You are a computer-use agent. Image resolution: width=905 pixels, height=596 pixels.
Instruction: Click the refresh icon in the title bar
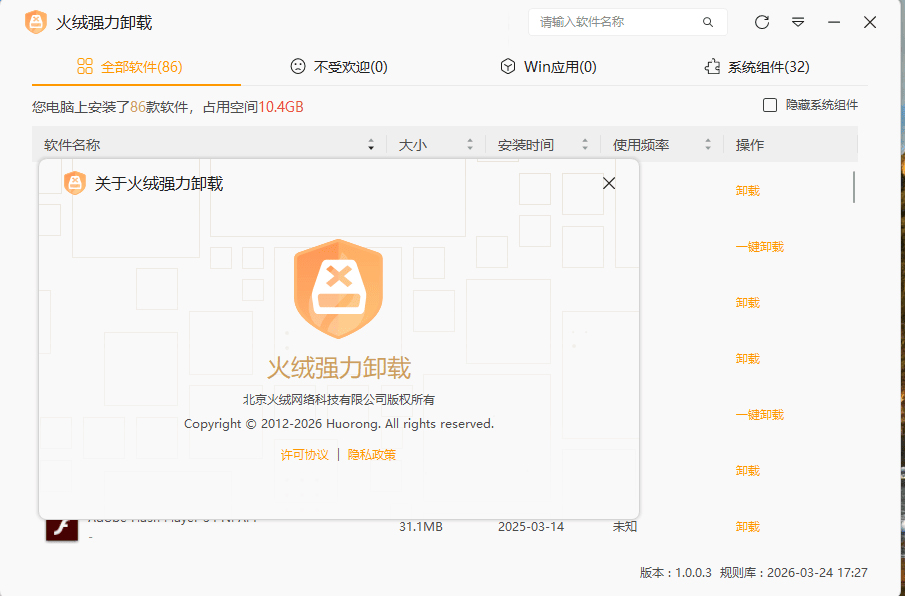pos(762,22)
